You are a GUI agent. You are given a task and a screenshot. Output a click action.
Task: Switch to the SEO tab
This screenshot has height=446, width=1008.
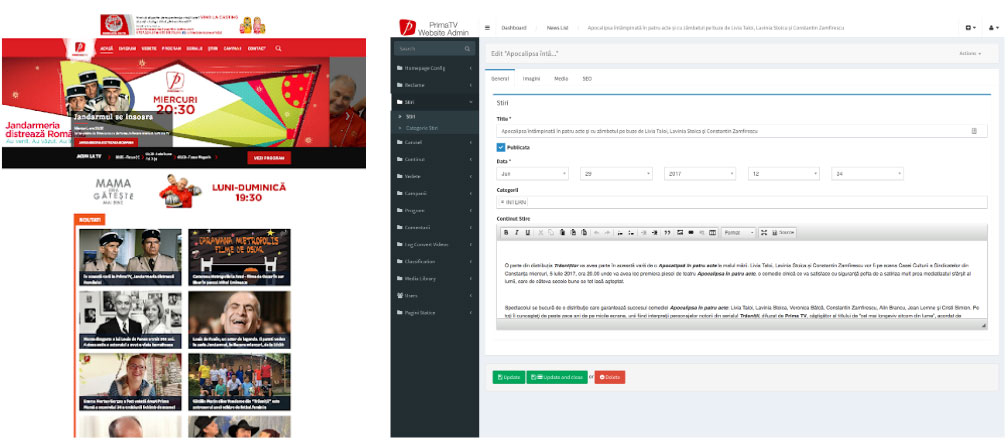pyautogui.click(x=587, y=77)
